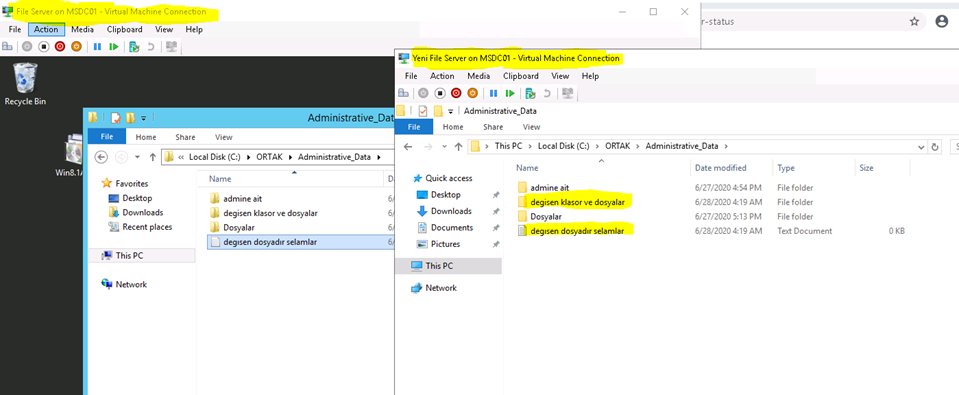Viewport: 959px width, 395px height.
Task: Open the Recycle Bin desktop icon
Action: point(25,84)
